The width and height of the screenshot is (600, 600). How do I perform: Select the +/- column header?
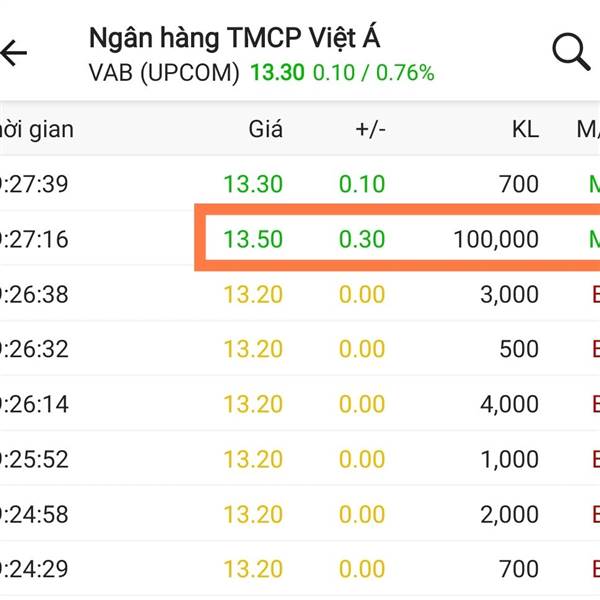370,129
